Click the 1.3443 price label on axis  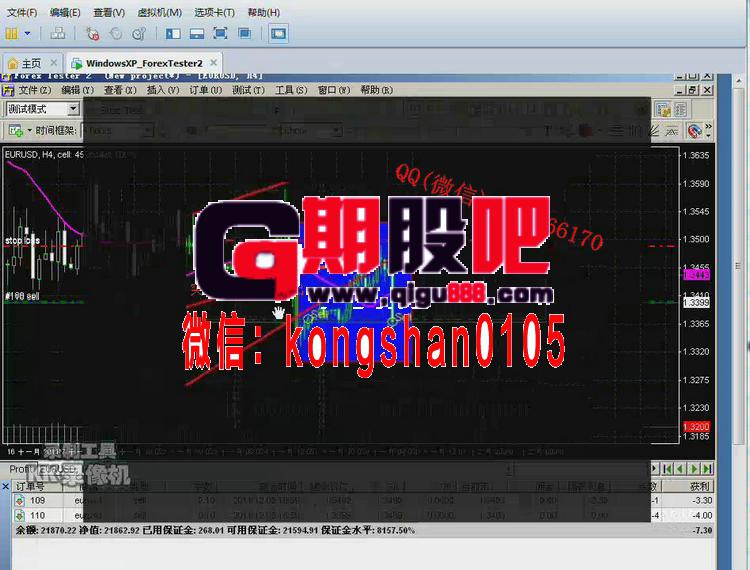tap(696, 274)
